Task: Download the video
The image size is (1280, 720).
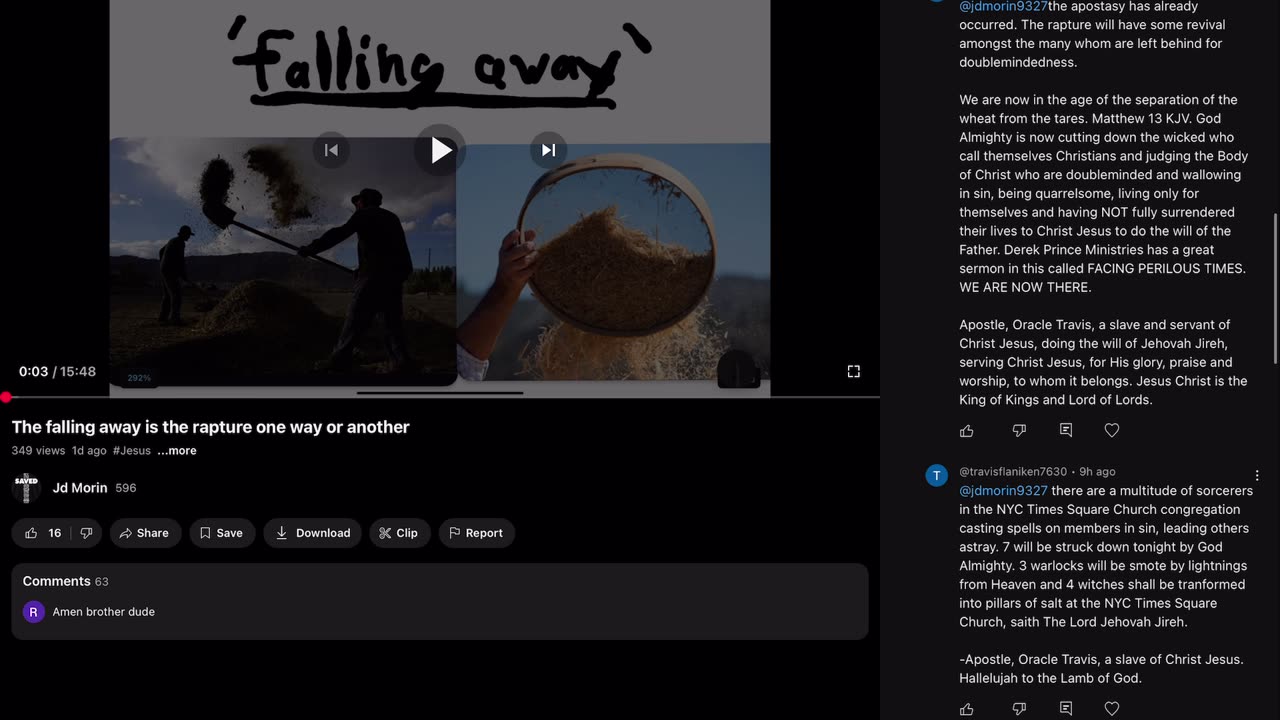Action: pyautogui.click(x=313, y=533)
